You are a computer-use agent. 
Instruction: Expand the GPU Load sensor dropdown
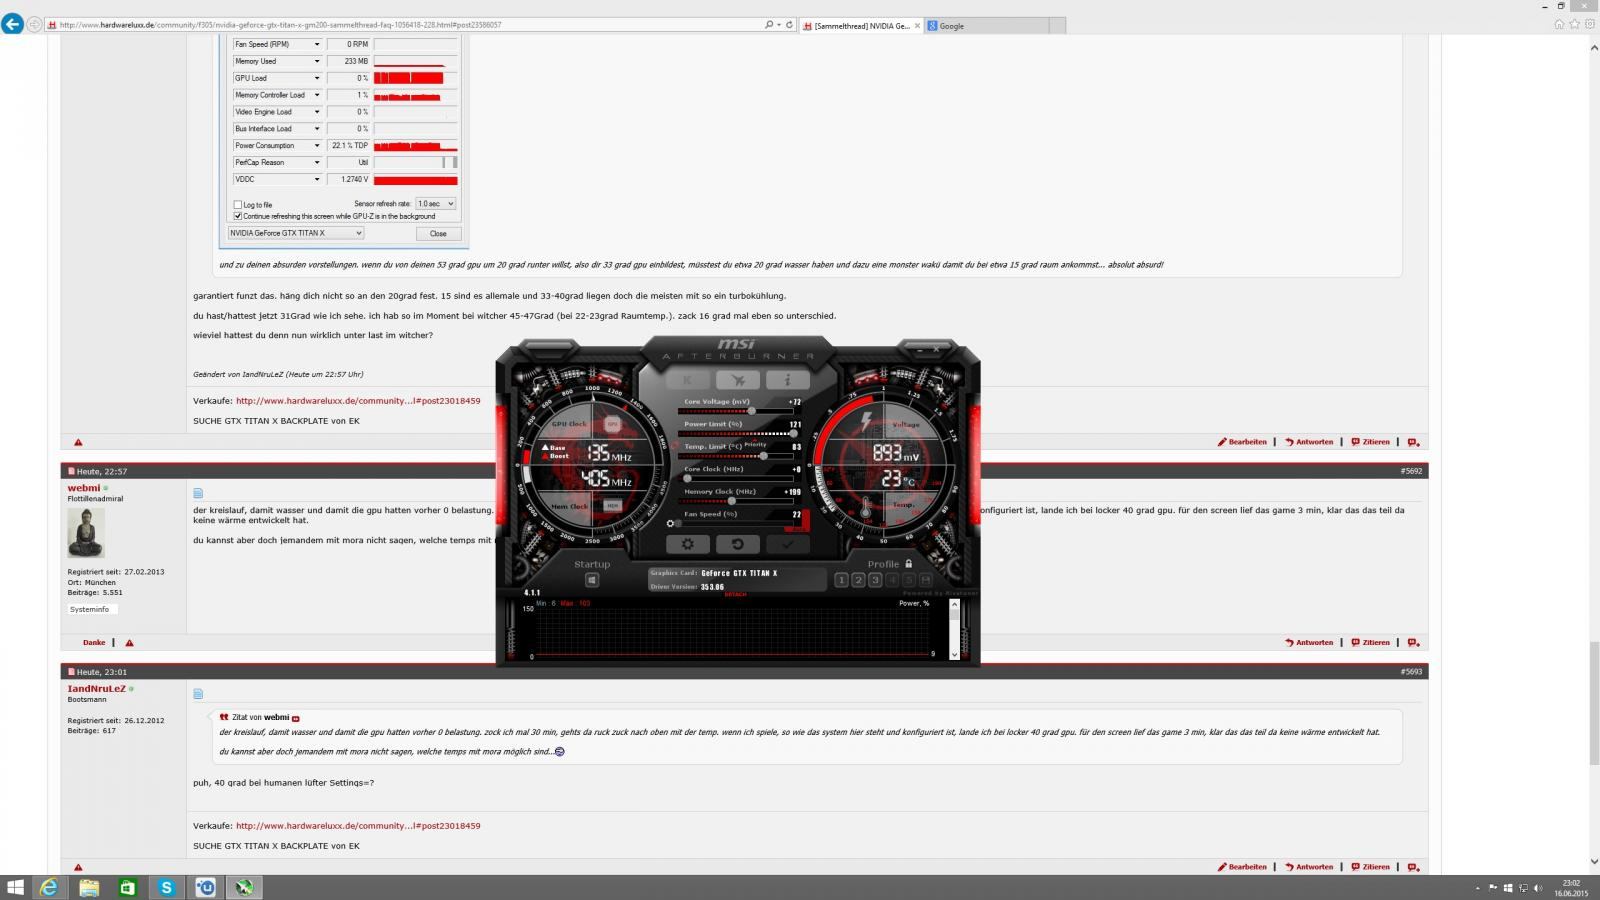(317, 78)
